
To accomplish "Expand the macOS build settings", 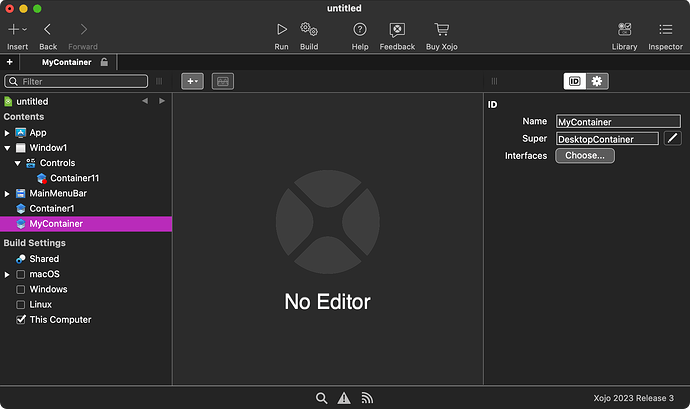I will tap(7, 275).
